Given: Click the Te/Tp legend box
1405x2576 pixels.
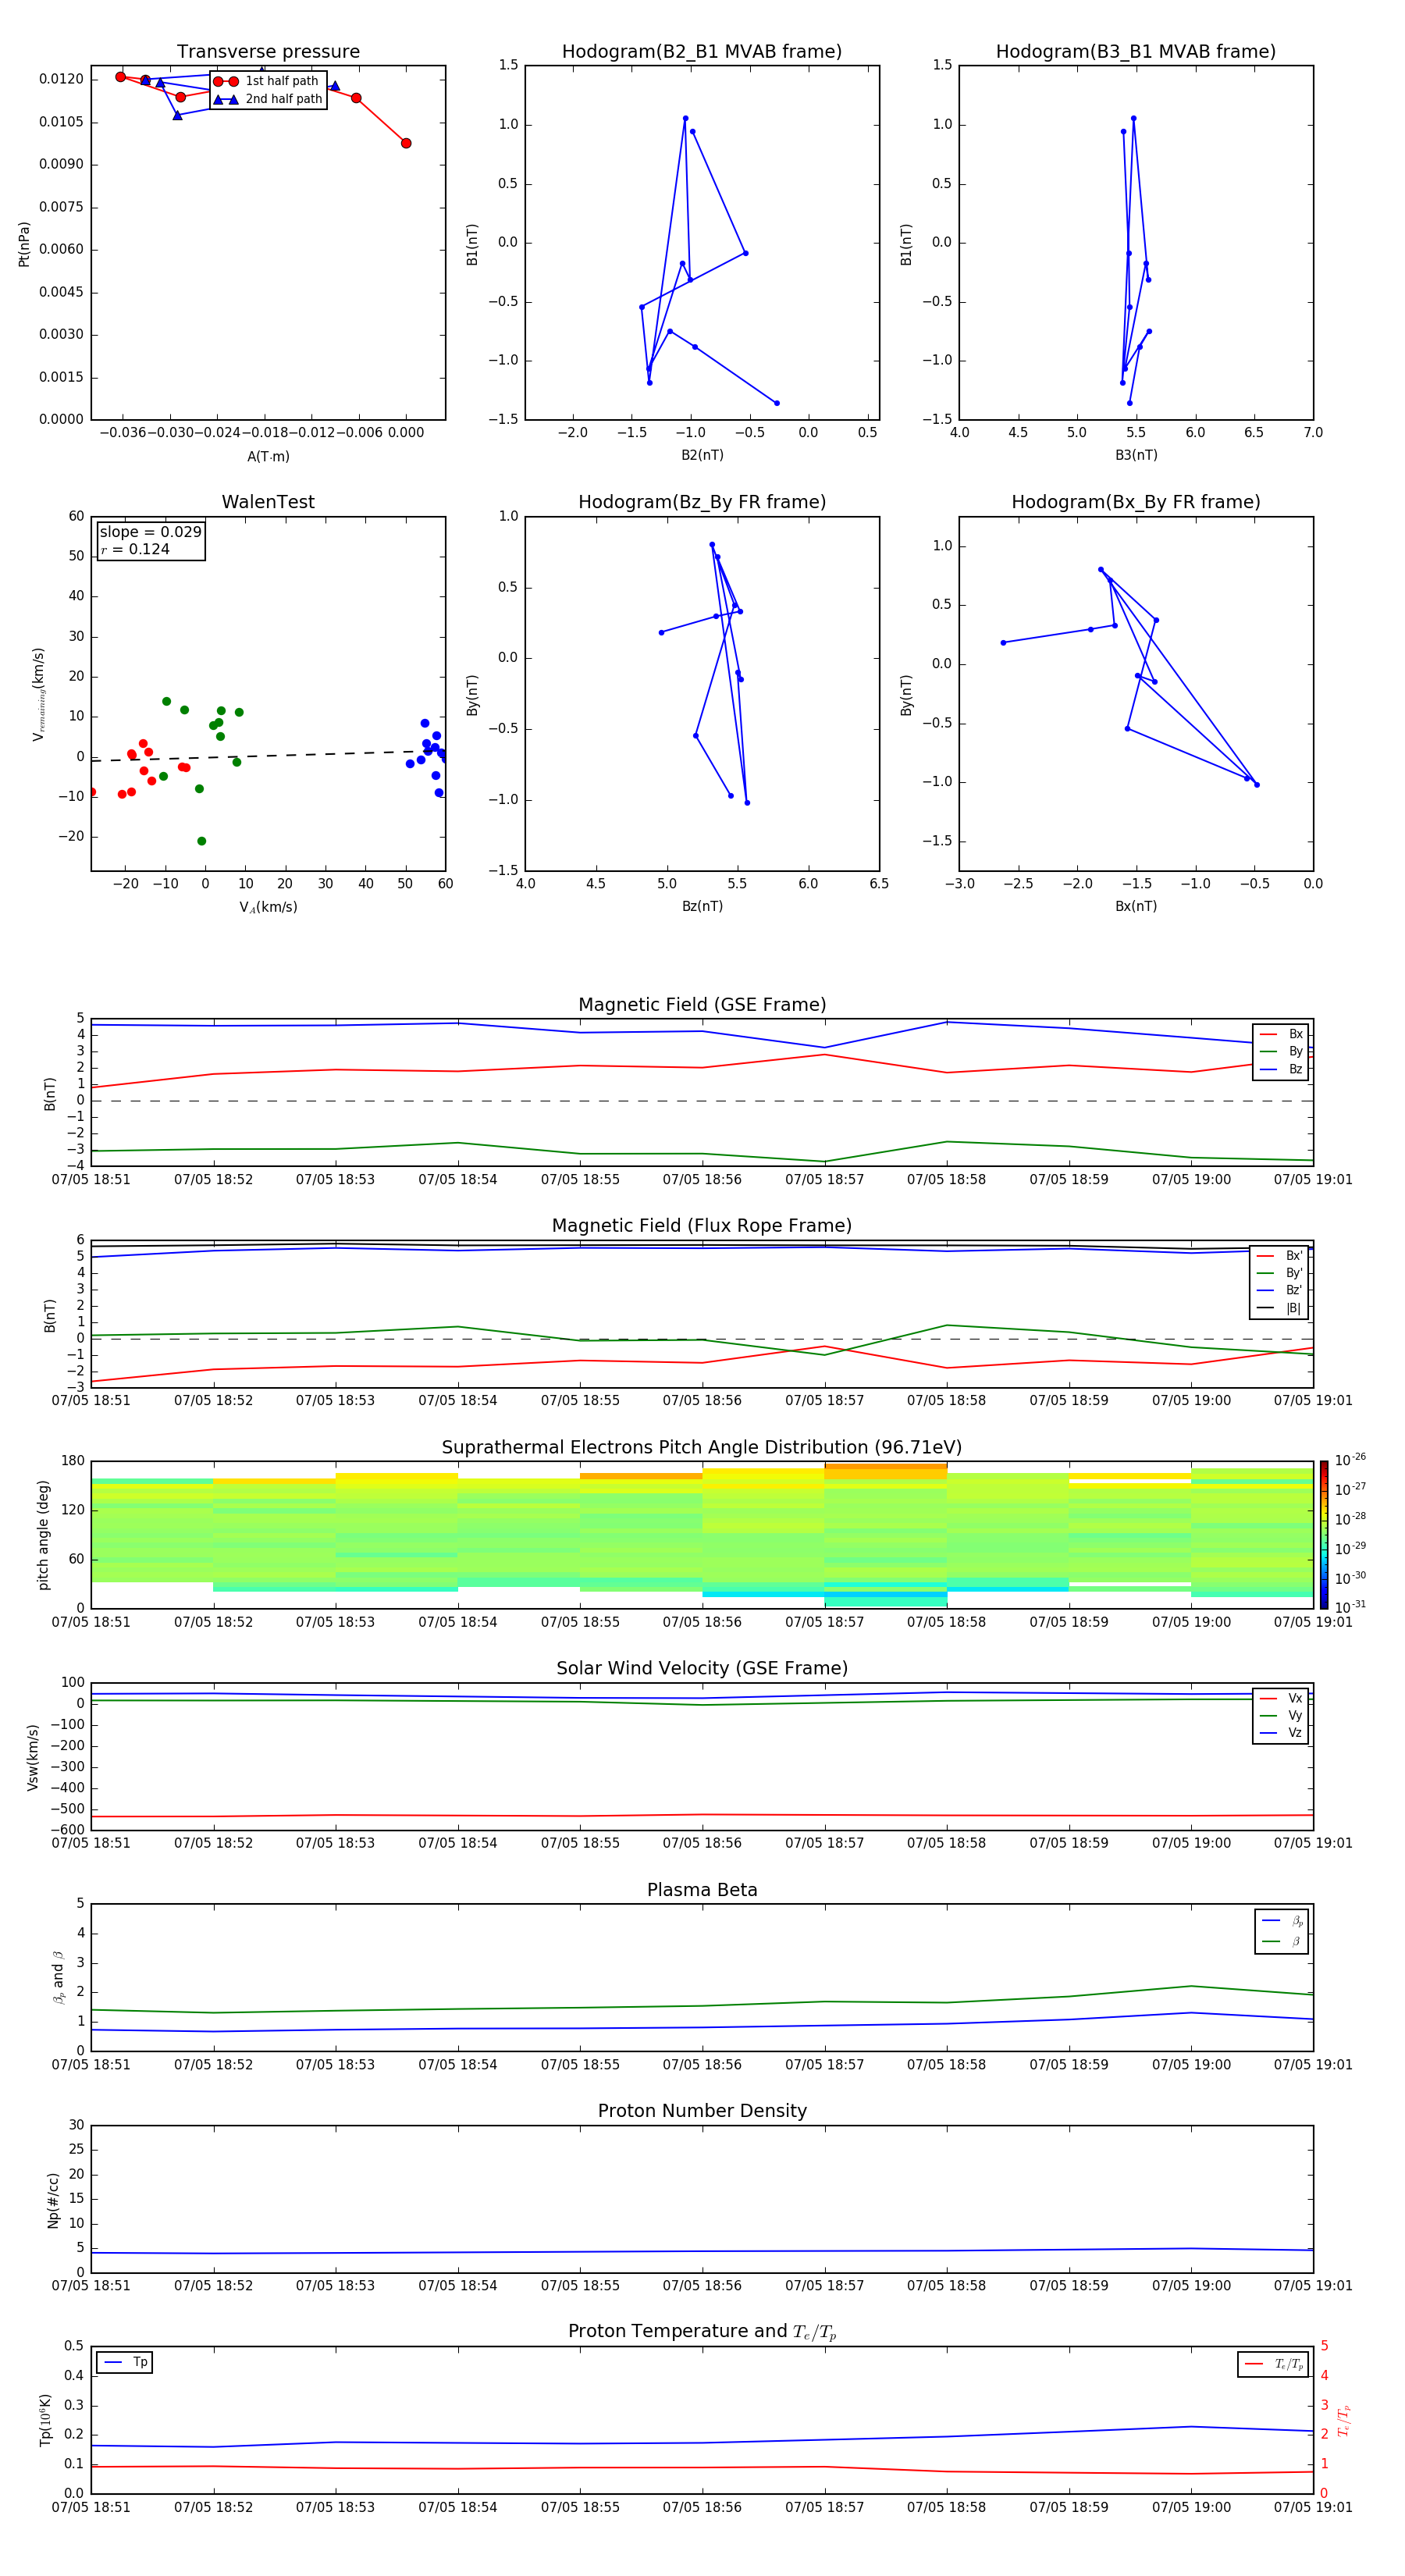Looking at the screenshot, I should pos(1273,2364).
